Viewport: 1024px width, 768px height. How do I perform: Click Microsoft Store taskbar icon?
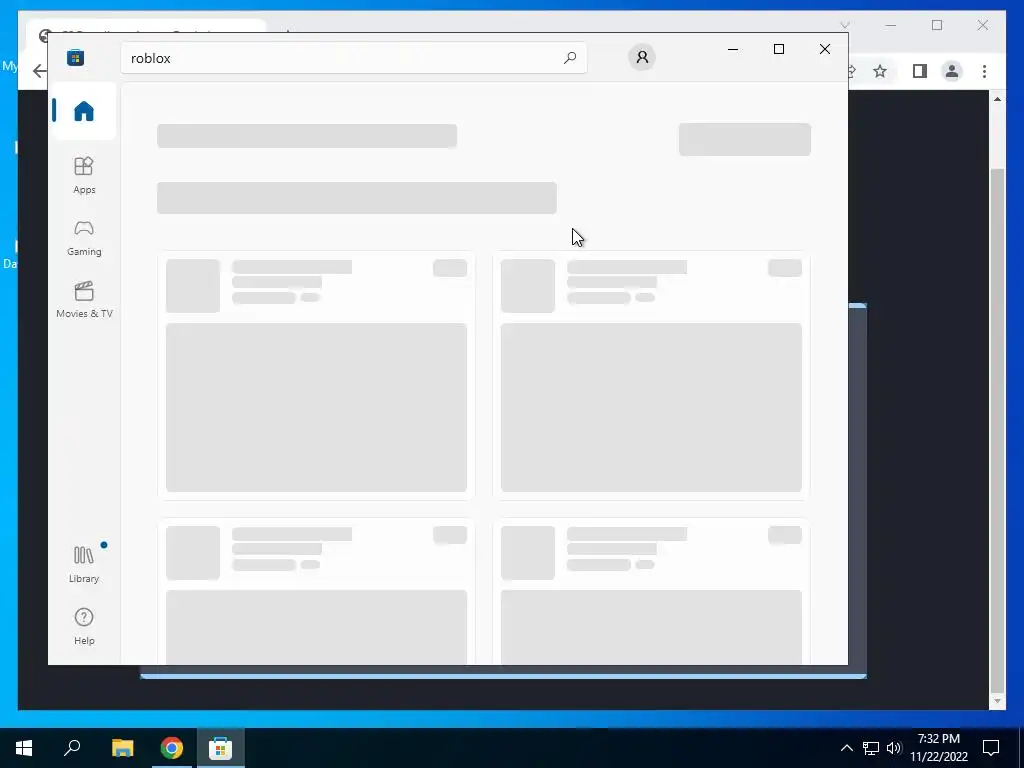tap(221, 748)
